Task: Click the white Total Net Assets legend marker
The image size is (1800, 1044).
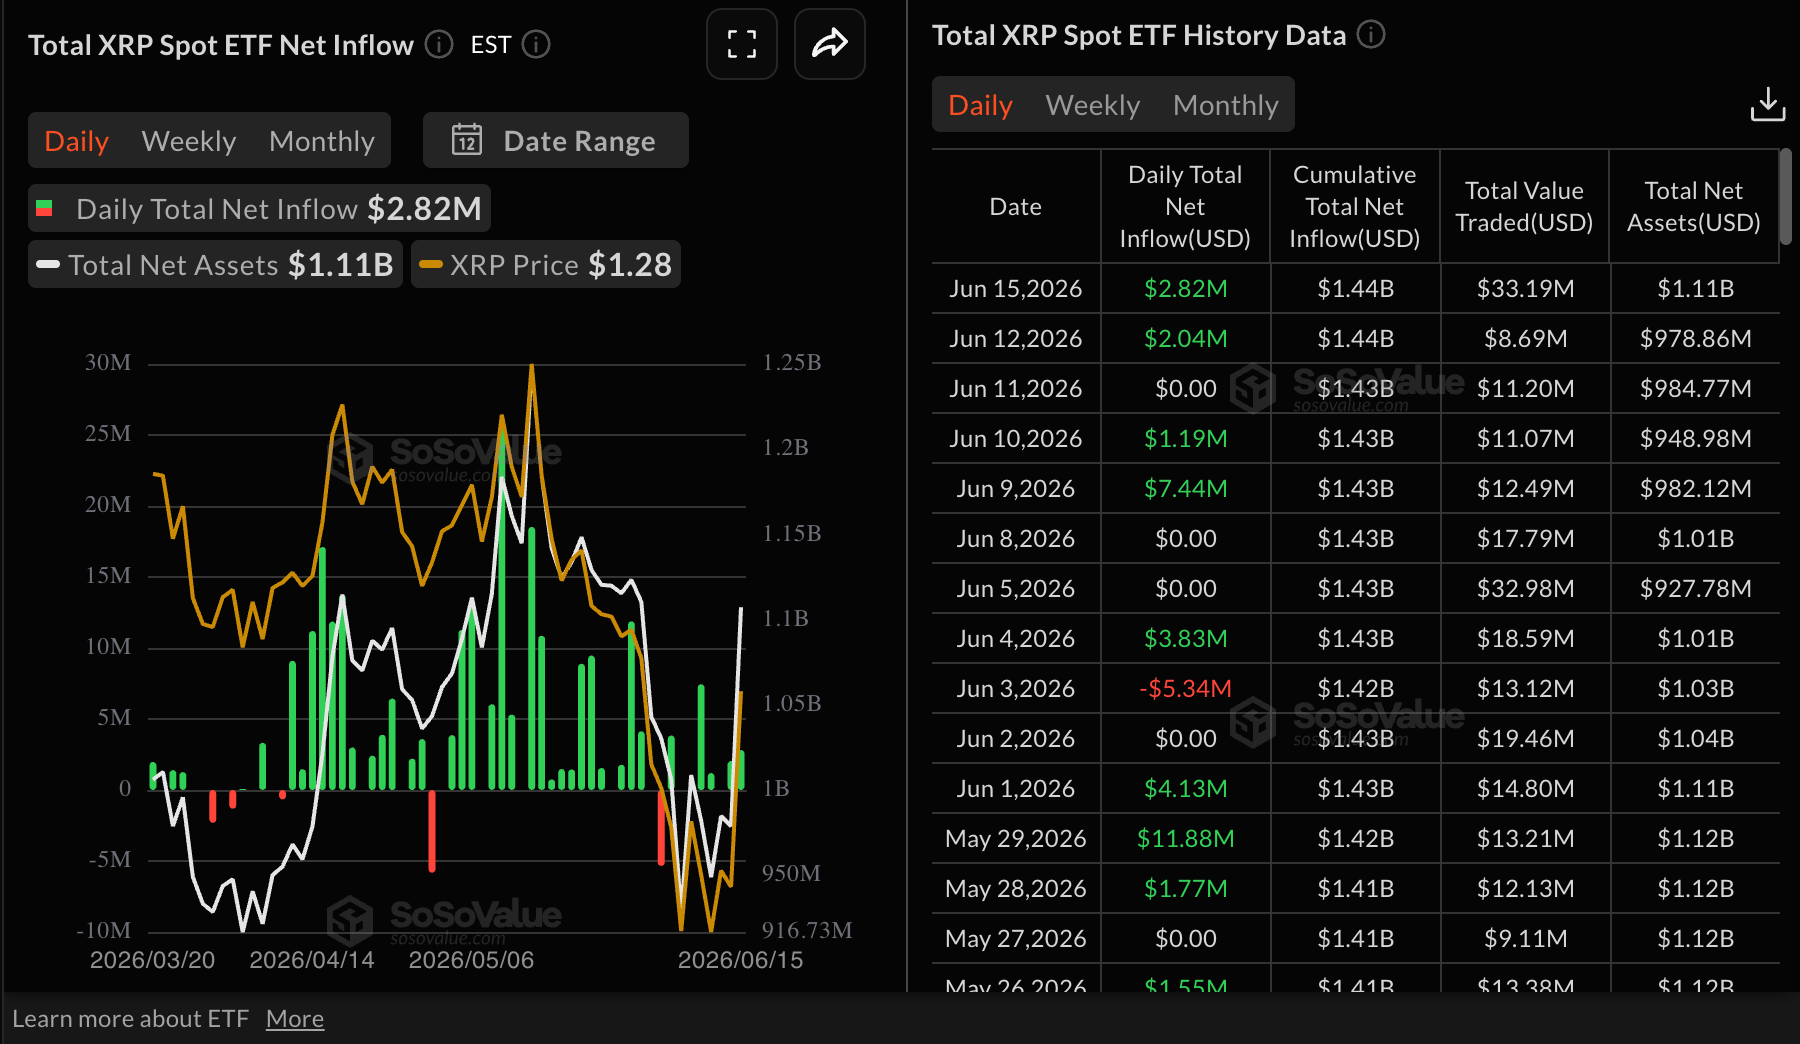Action: tap(48, 265)
